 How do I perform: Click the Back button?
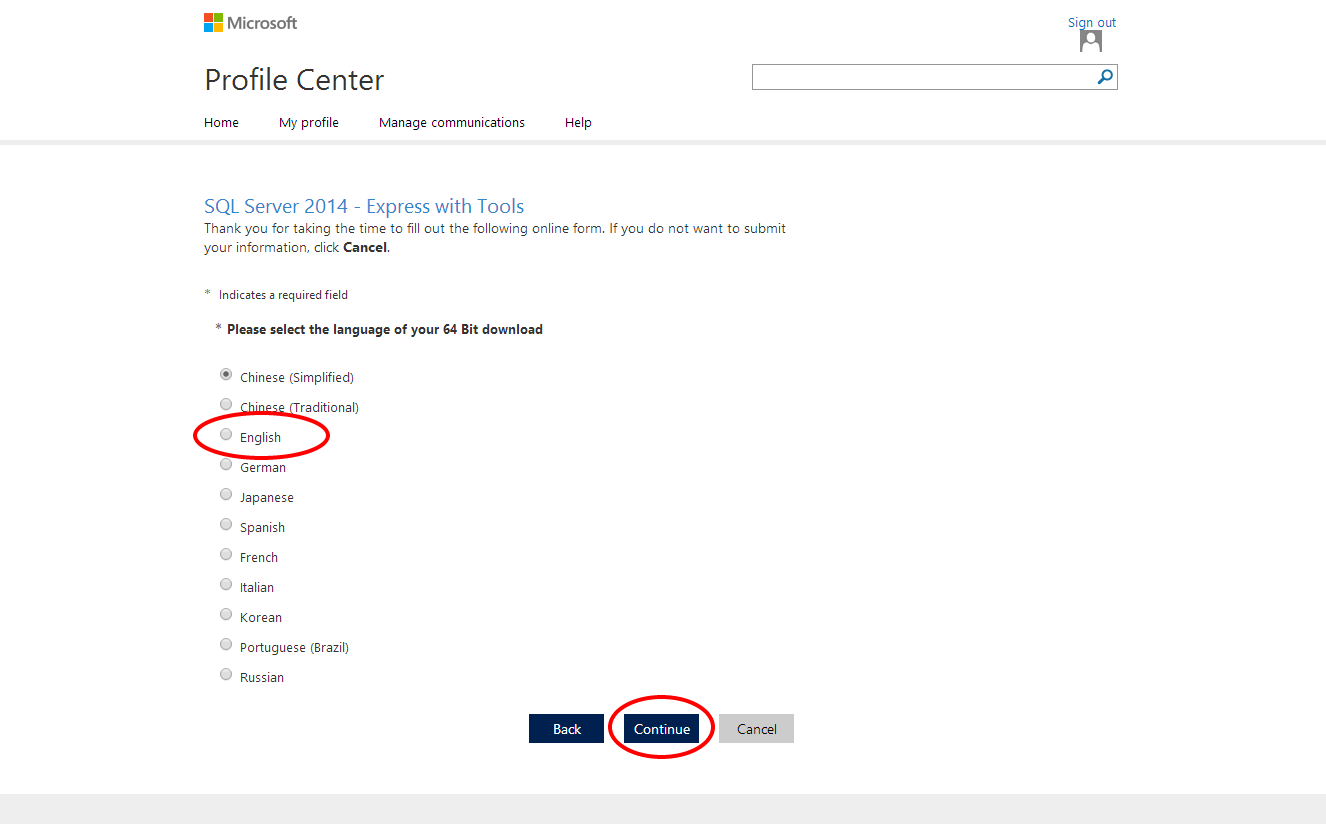tap(566, 728)
